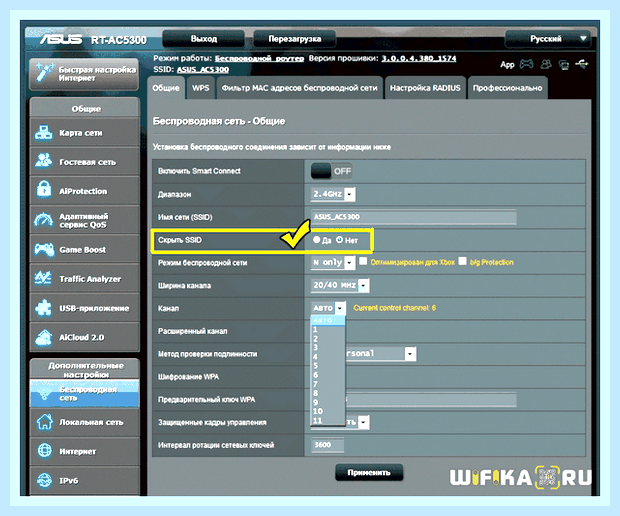Open USB application puzzle icon
Viewport: 620px width, 516px height.
pyautogui.click(x=43, y=308)
